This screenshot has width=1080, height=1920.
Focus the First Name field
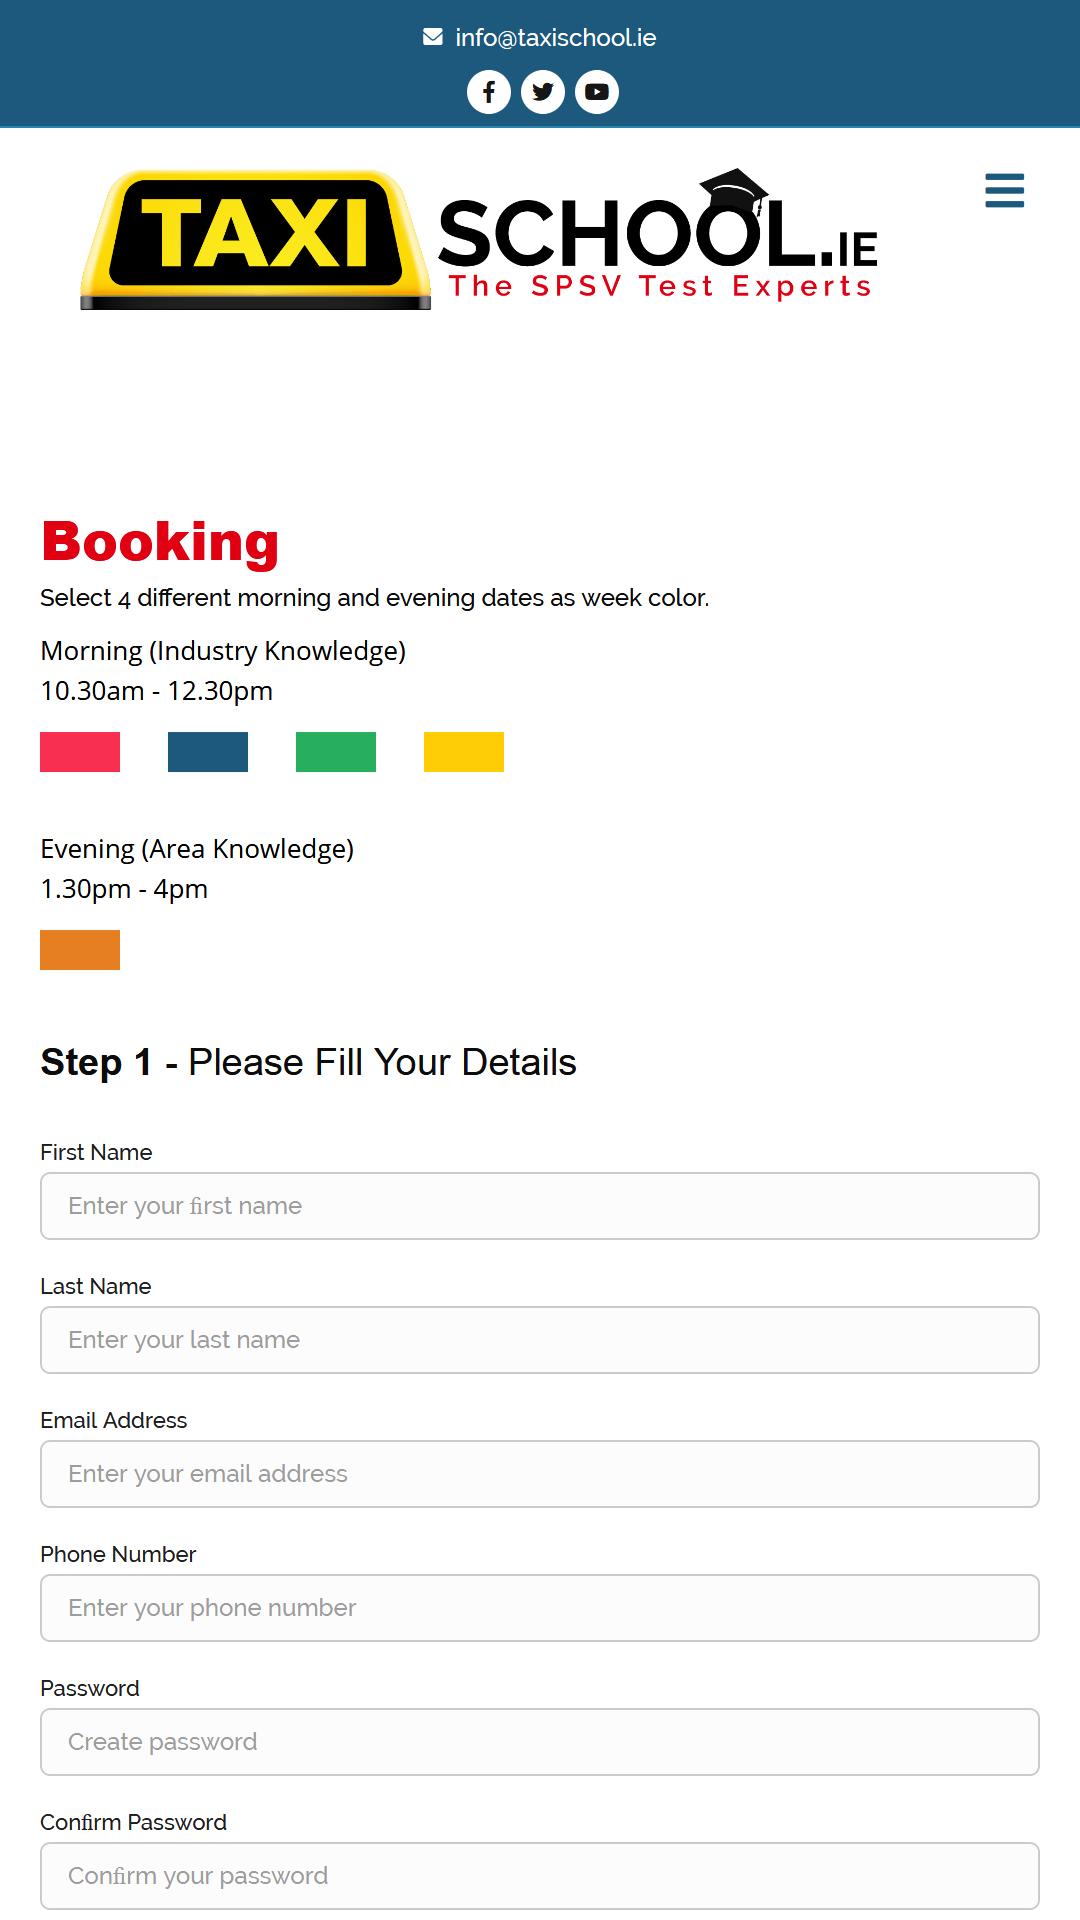tap(540, 1206)
